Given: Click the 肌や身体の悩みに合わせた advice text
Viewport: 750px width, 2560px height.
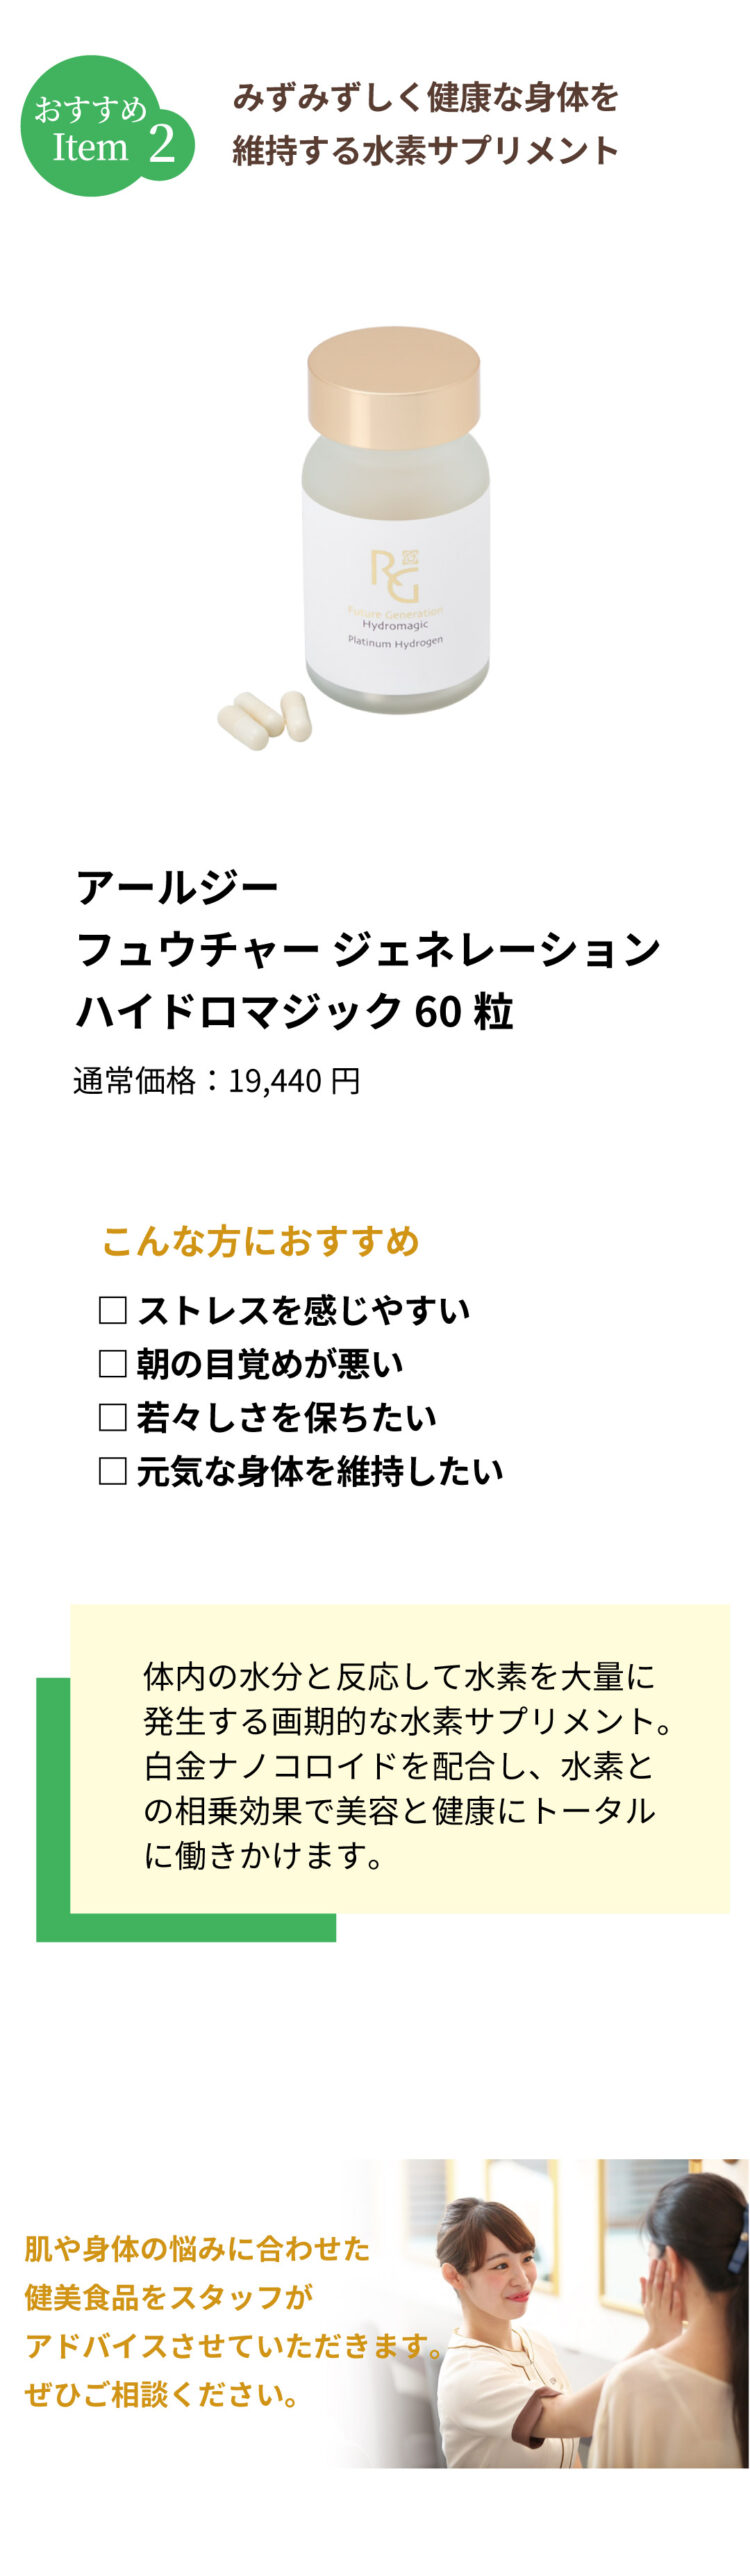Looking at the screenshot, I should click(197, 2248).
